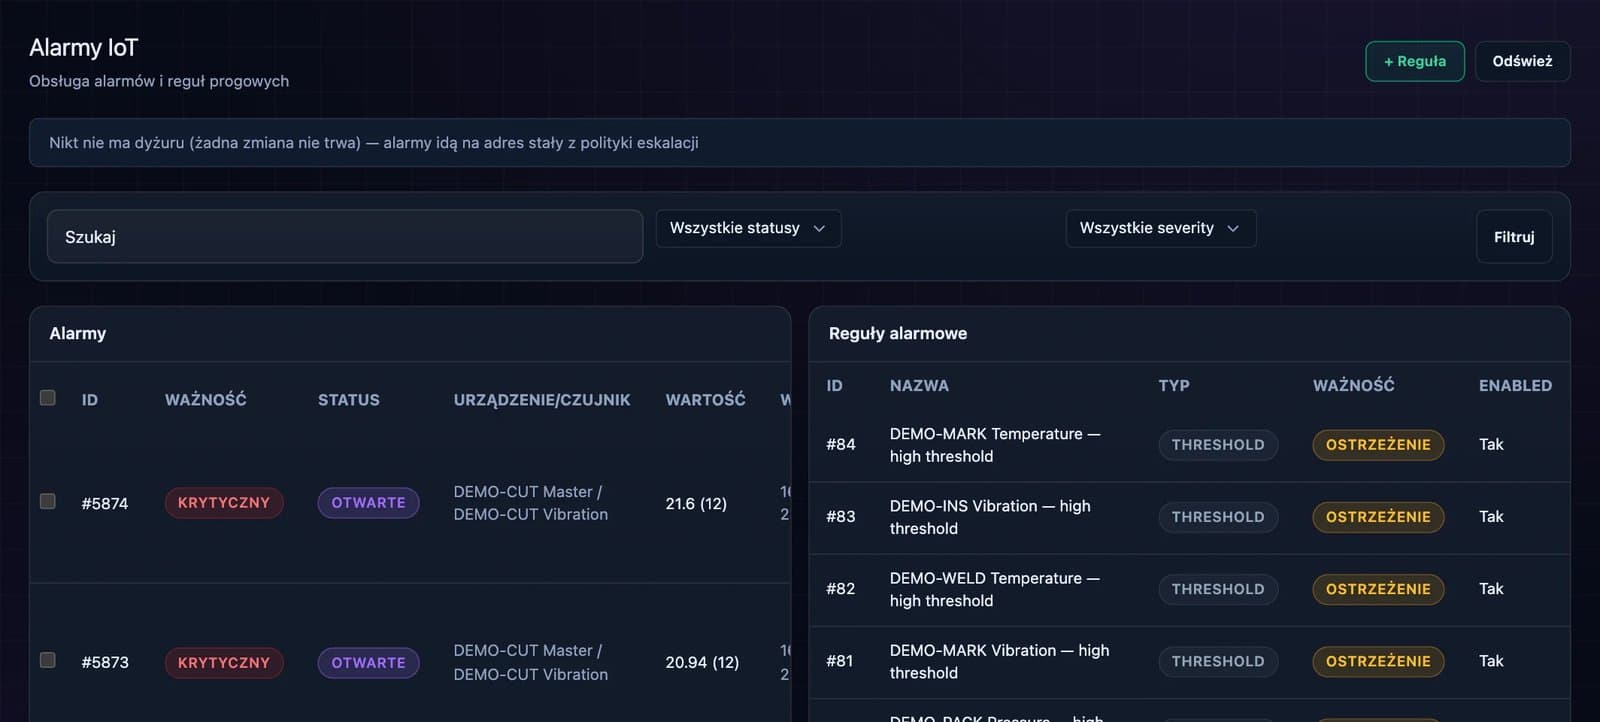Open the Wszystkie statusy dropdown
The height and width of the screenshot is (722, 1600).
point(748,228)
